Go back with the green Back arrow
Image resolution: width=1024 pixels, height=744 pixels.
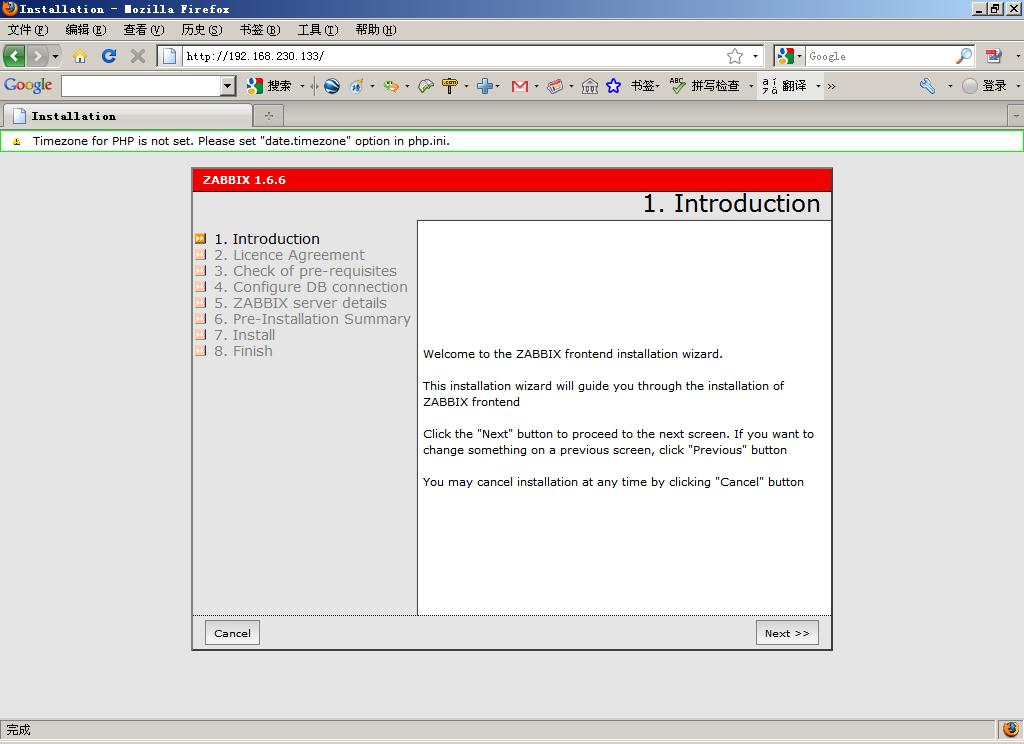pos(14,56)
